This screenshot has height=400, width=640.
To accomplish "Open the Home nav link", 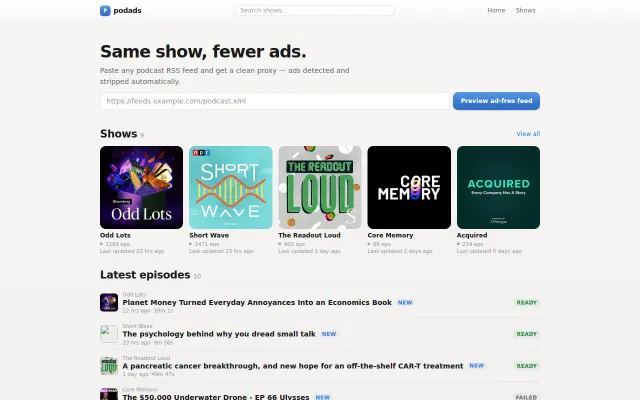I will 496,11.
